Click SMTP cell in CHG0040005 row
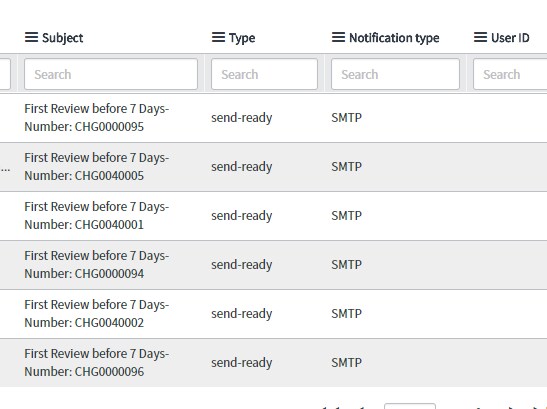 346,166
